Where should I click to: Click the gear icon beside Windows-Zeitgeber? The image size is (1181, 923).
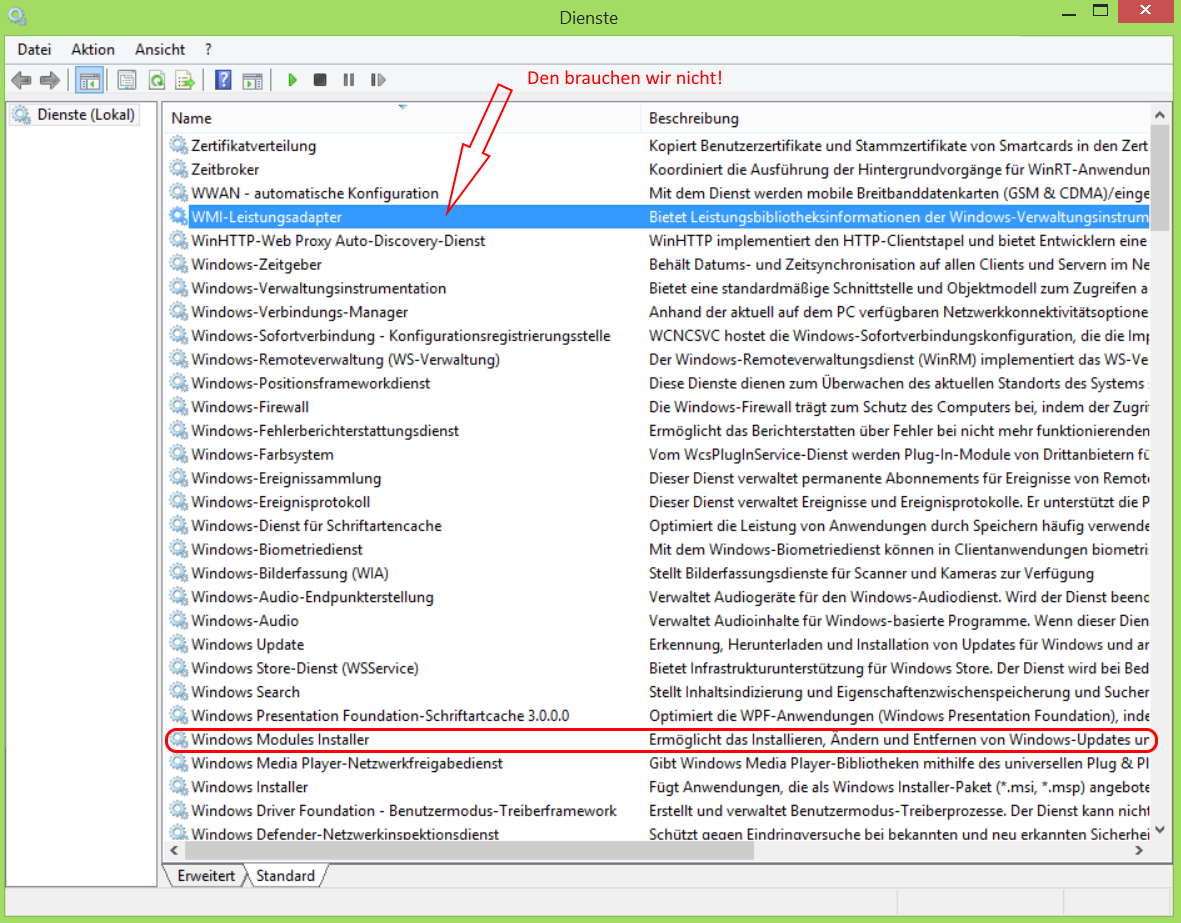click(178, 264)
